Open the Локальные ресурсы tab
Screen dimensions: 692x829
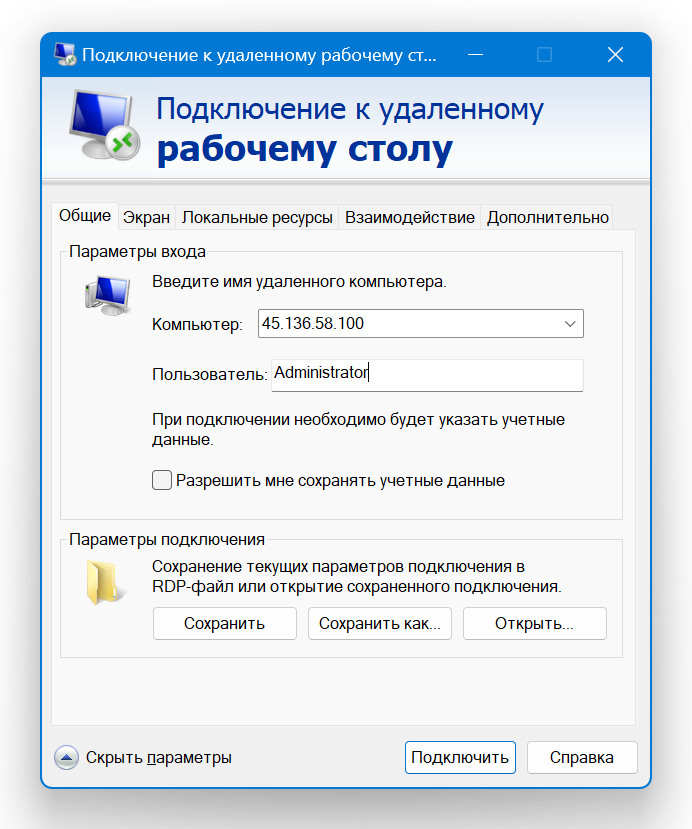[x=257, y=217]
